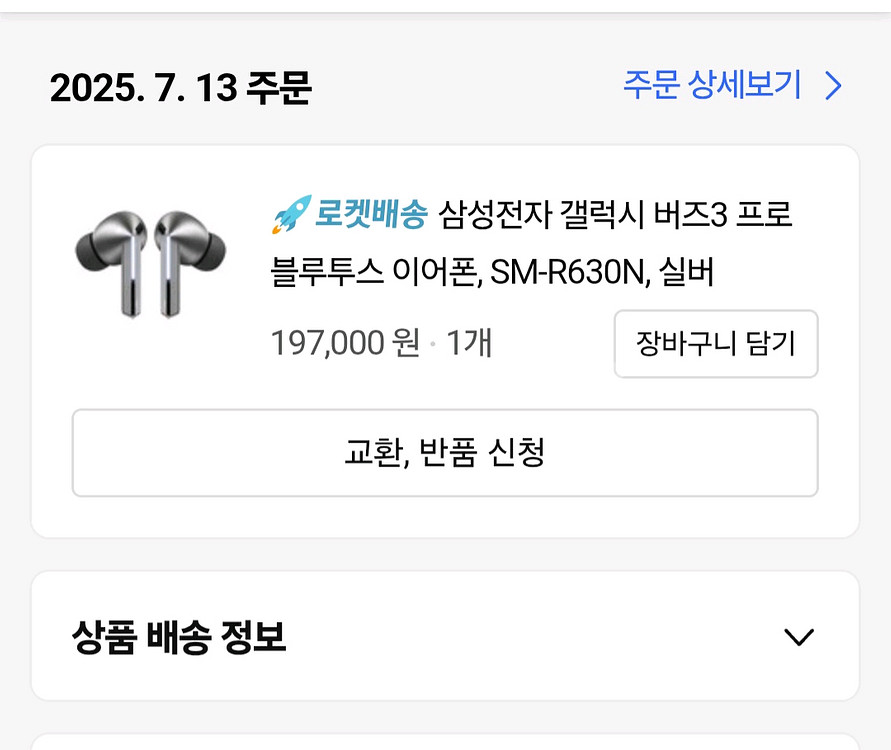Select the 로켓배송 badge label

(371, 215)
